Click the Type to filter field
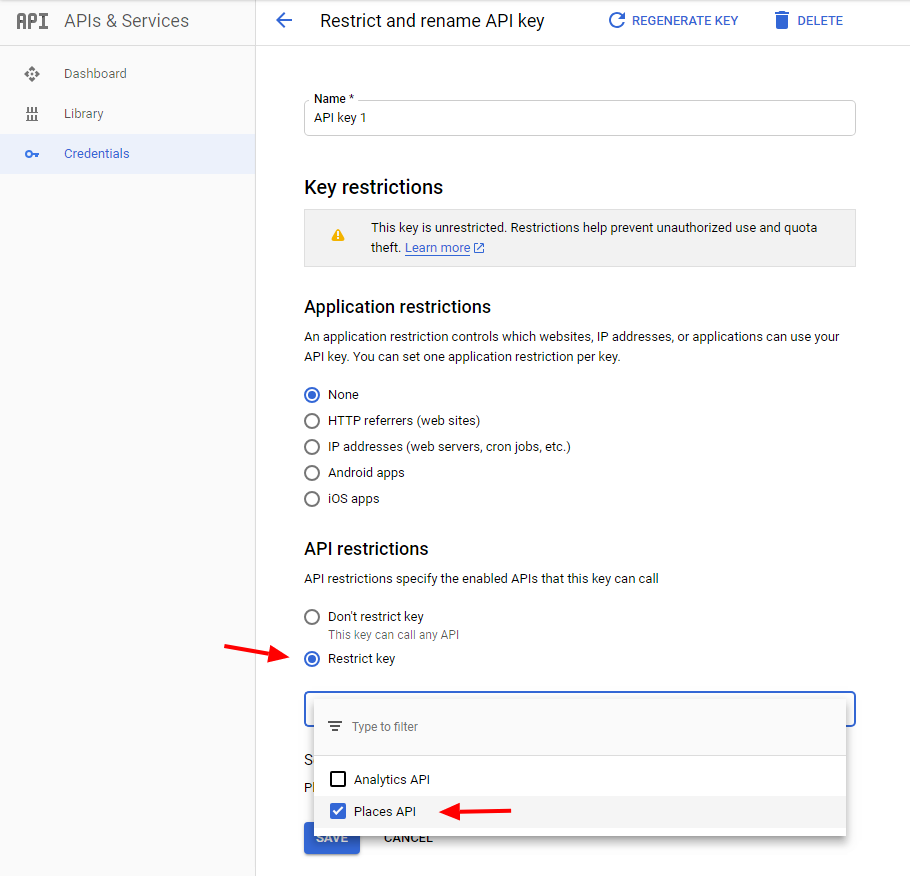Screen dimensions: 910x876 coord(580,726)
